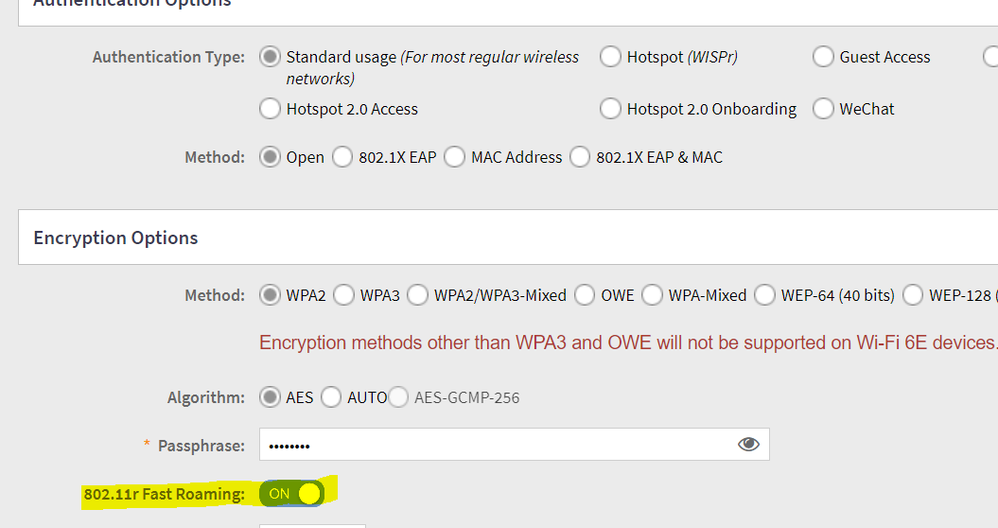Select 802.1X EAP authentication method

(x=343, y=157)
